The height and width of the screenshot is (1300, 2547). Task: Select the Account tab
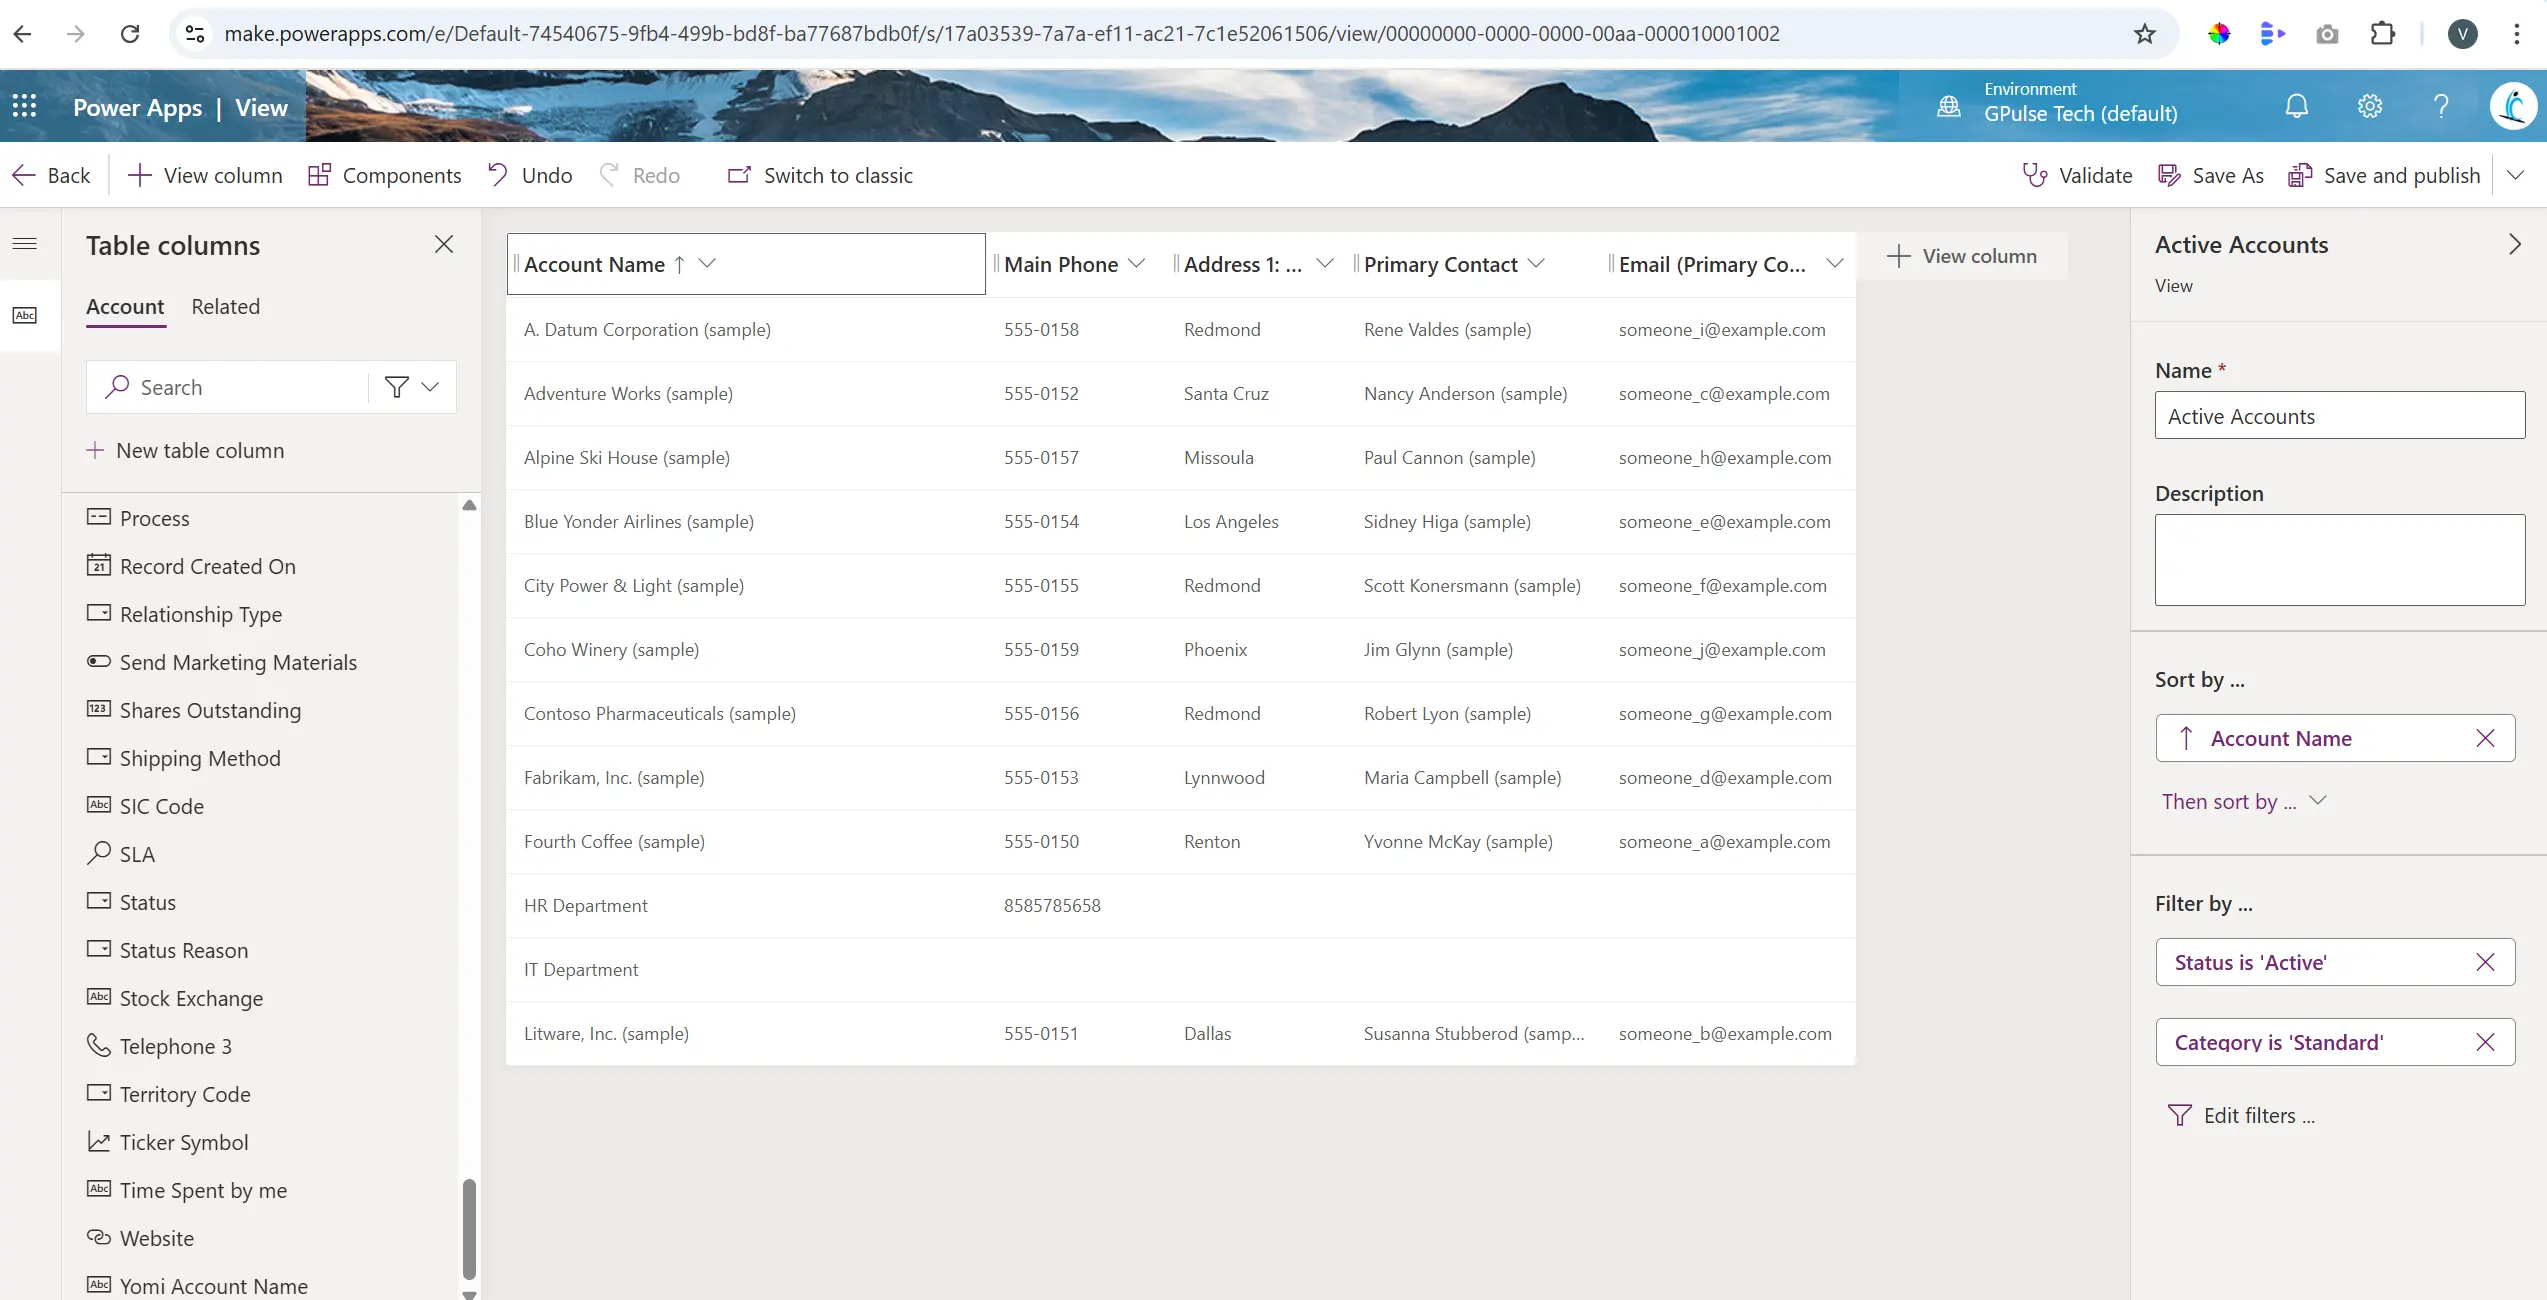(124, 306)
